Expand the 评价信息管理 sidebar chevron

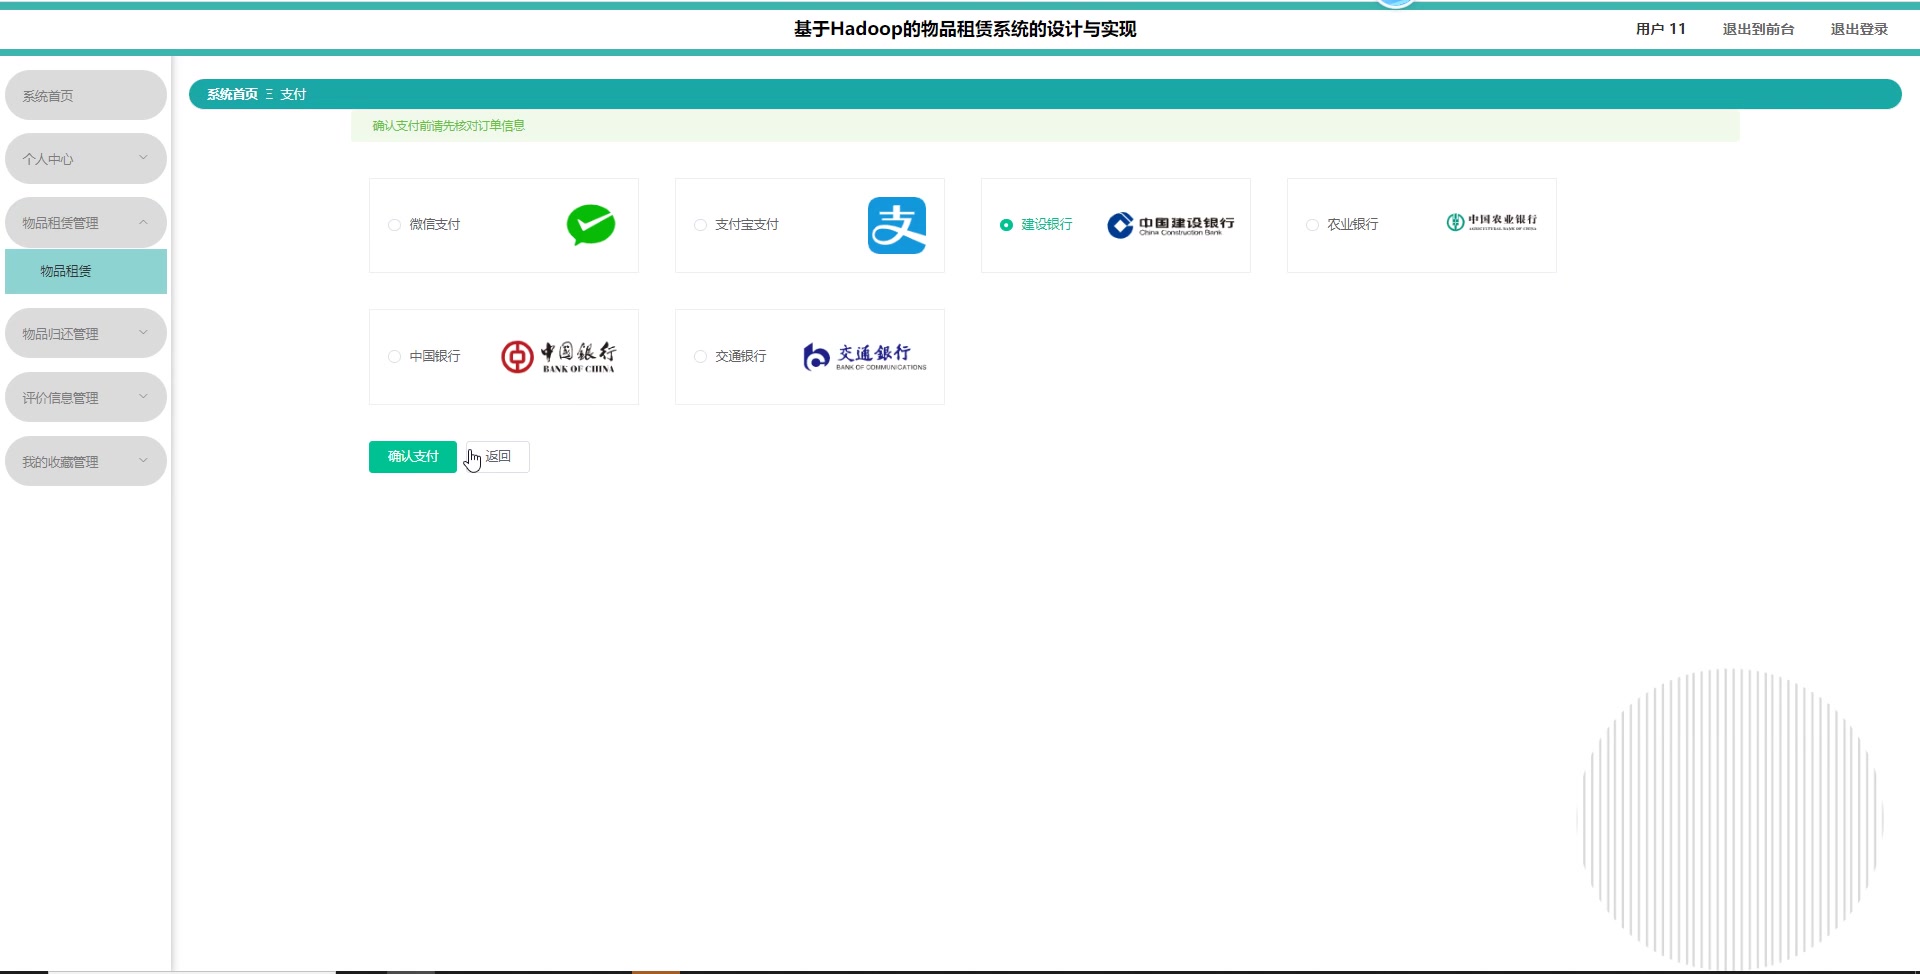[x=143, y=397]
